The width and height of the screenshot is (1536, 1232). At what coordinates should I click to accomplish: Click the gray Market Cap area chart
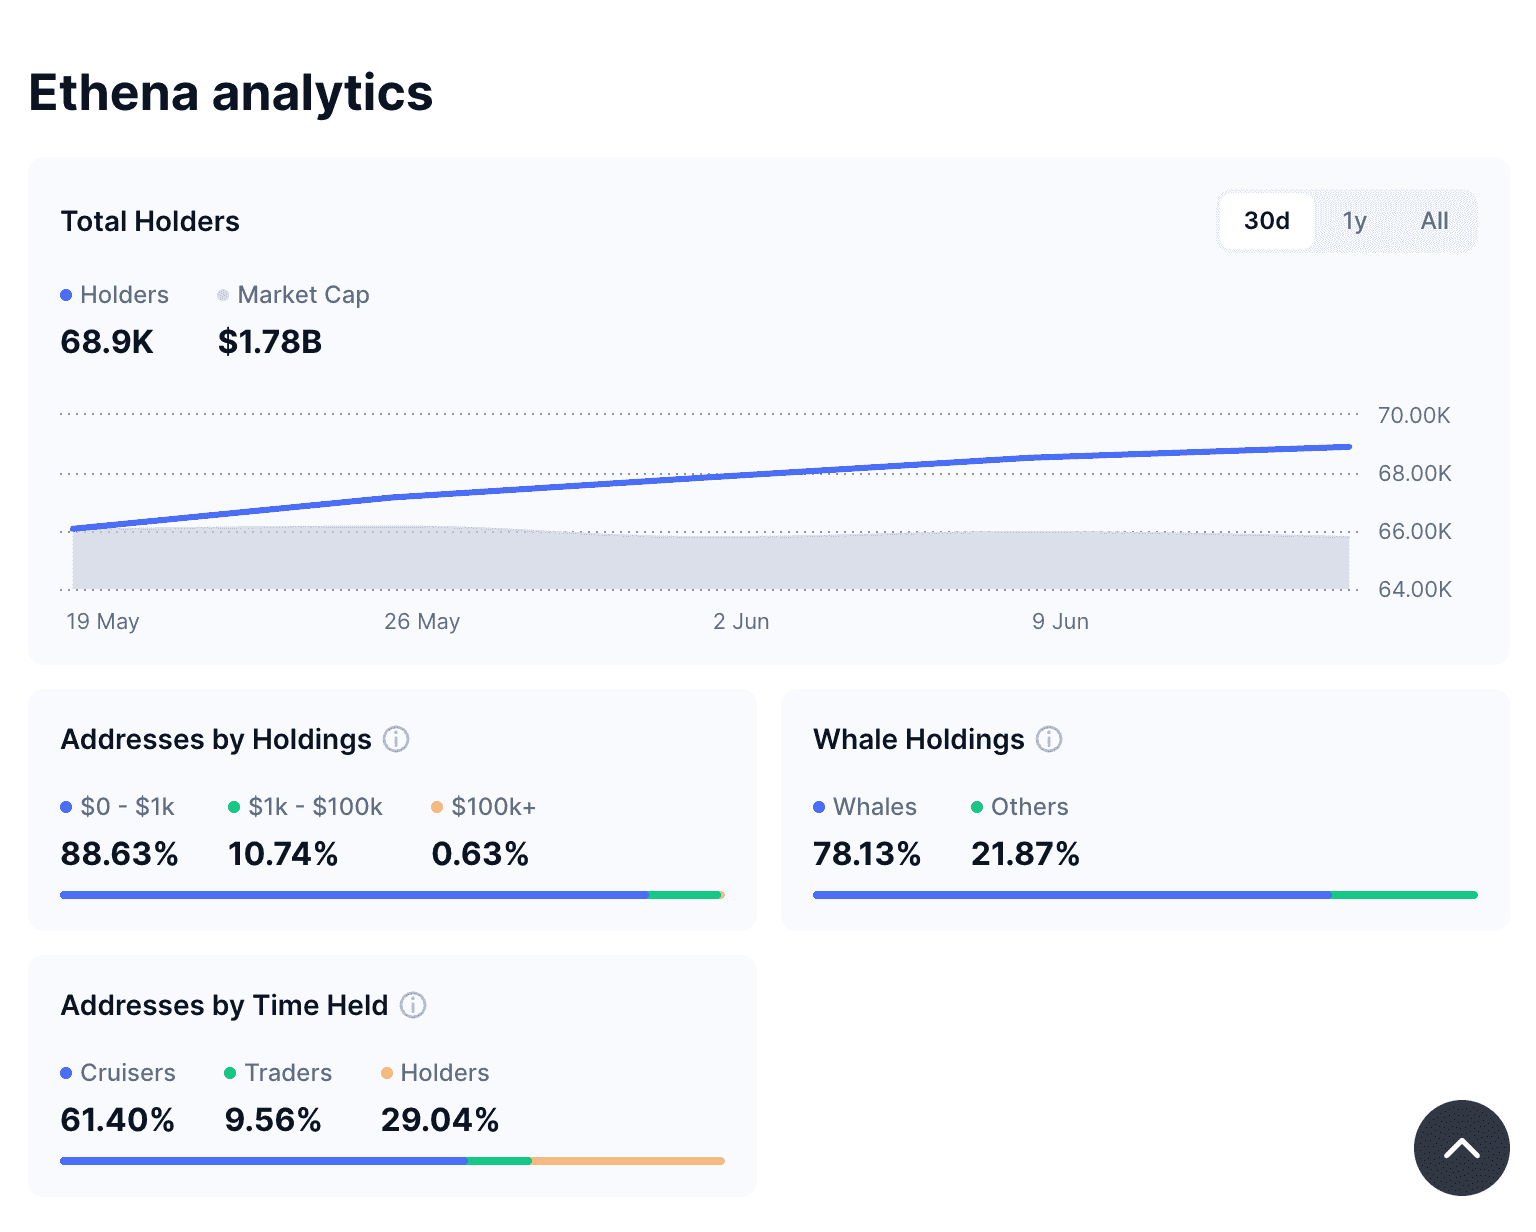coord(710,562)
